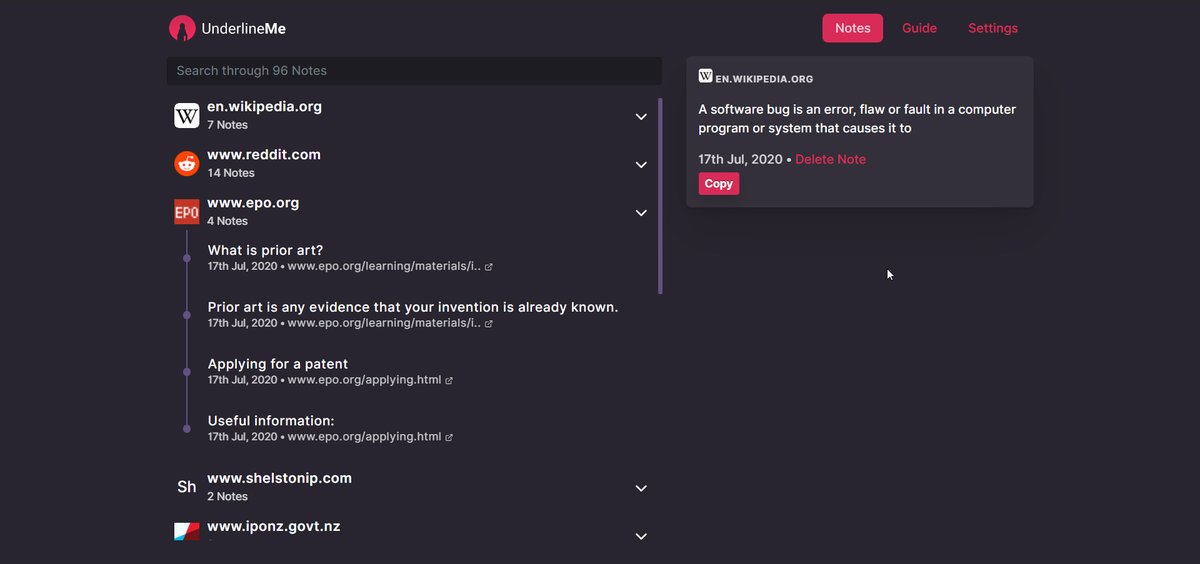Viewport: 1200px width, 564px height.
Task: Click the www.shelstonip.com group title
Action: click(279, 478)
